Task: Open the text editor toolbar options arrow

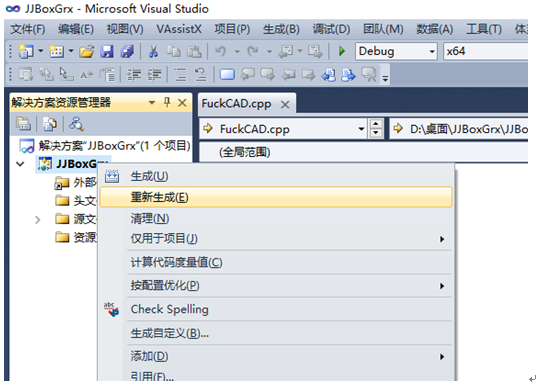Action: tap(385, 78)
